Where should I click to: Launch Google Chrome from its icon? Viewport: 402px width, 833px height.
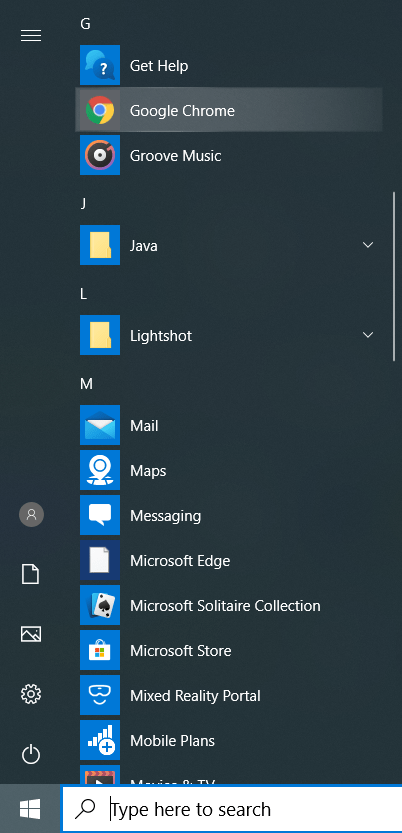click(x=100, y=110)
